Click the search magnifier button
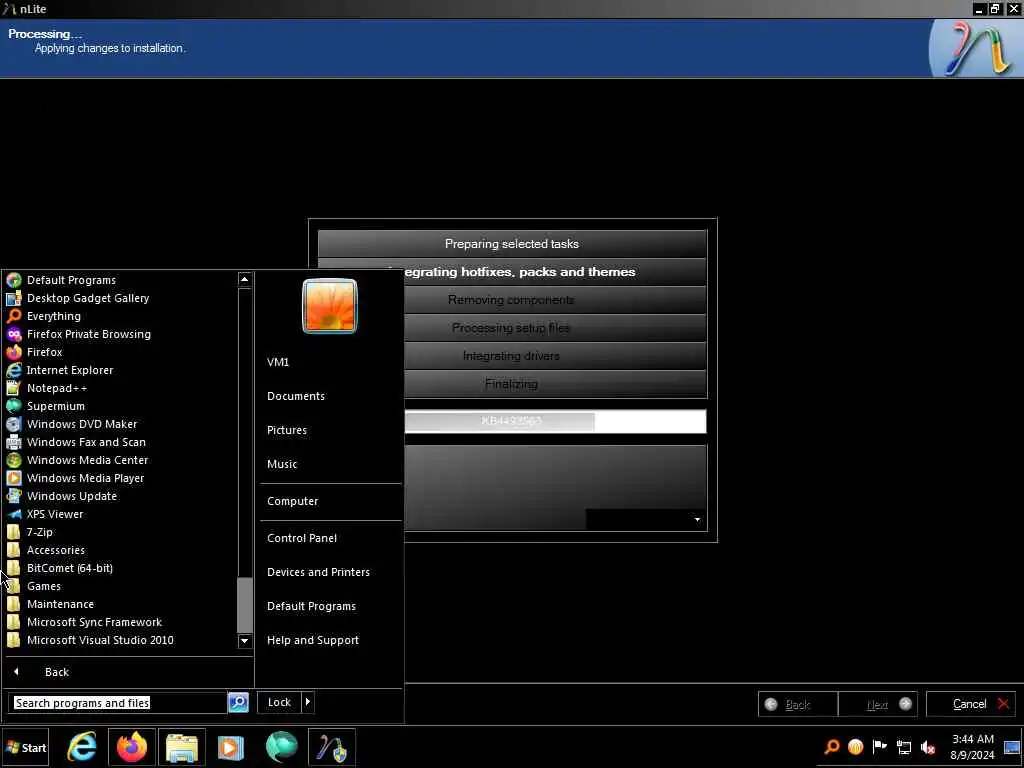Viewport: 1024px width, 768px height. (x=238, y=702)
